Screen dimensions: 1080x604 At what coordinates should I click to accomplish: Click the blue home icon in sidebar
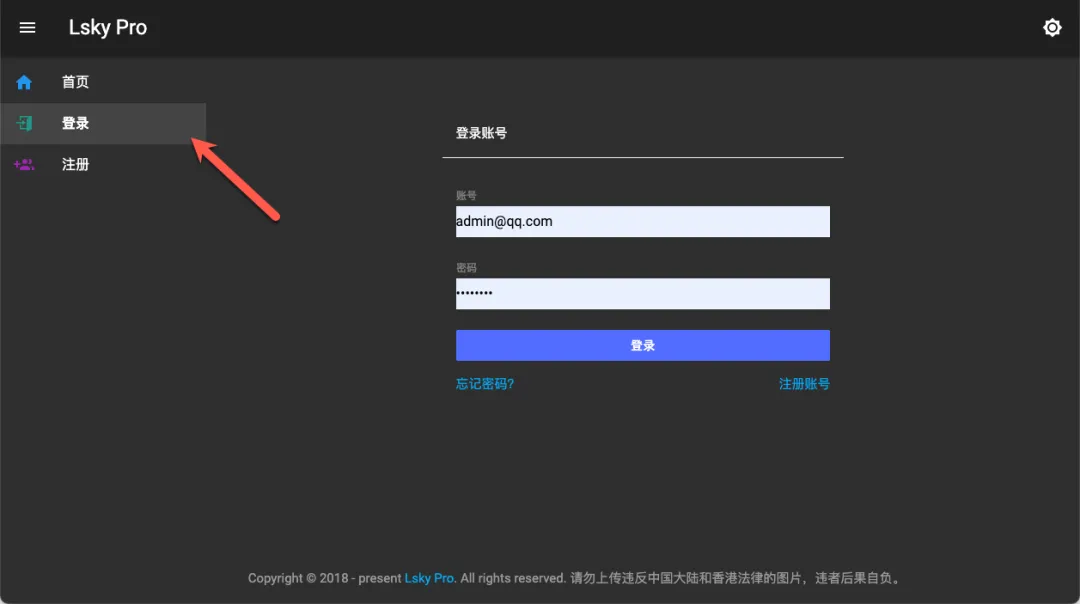click(x=24, y=82)
